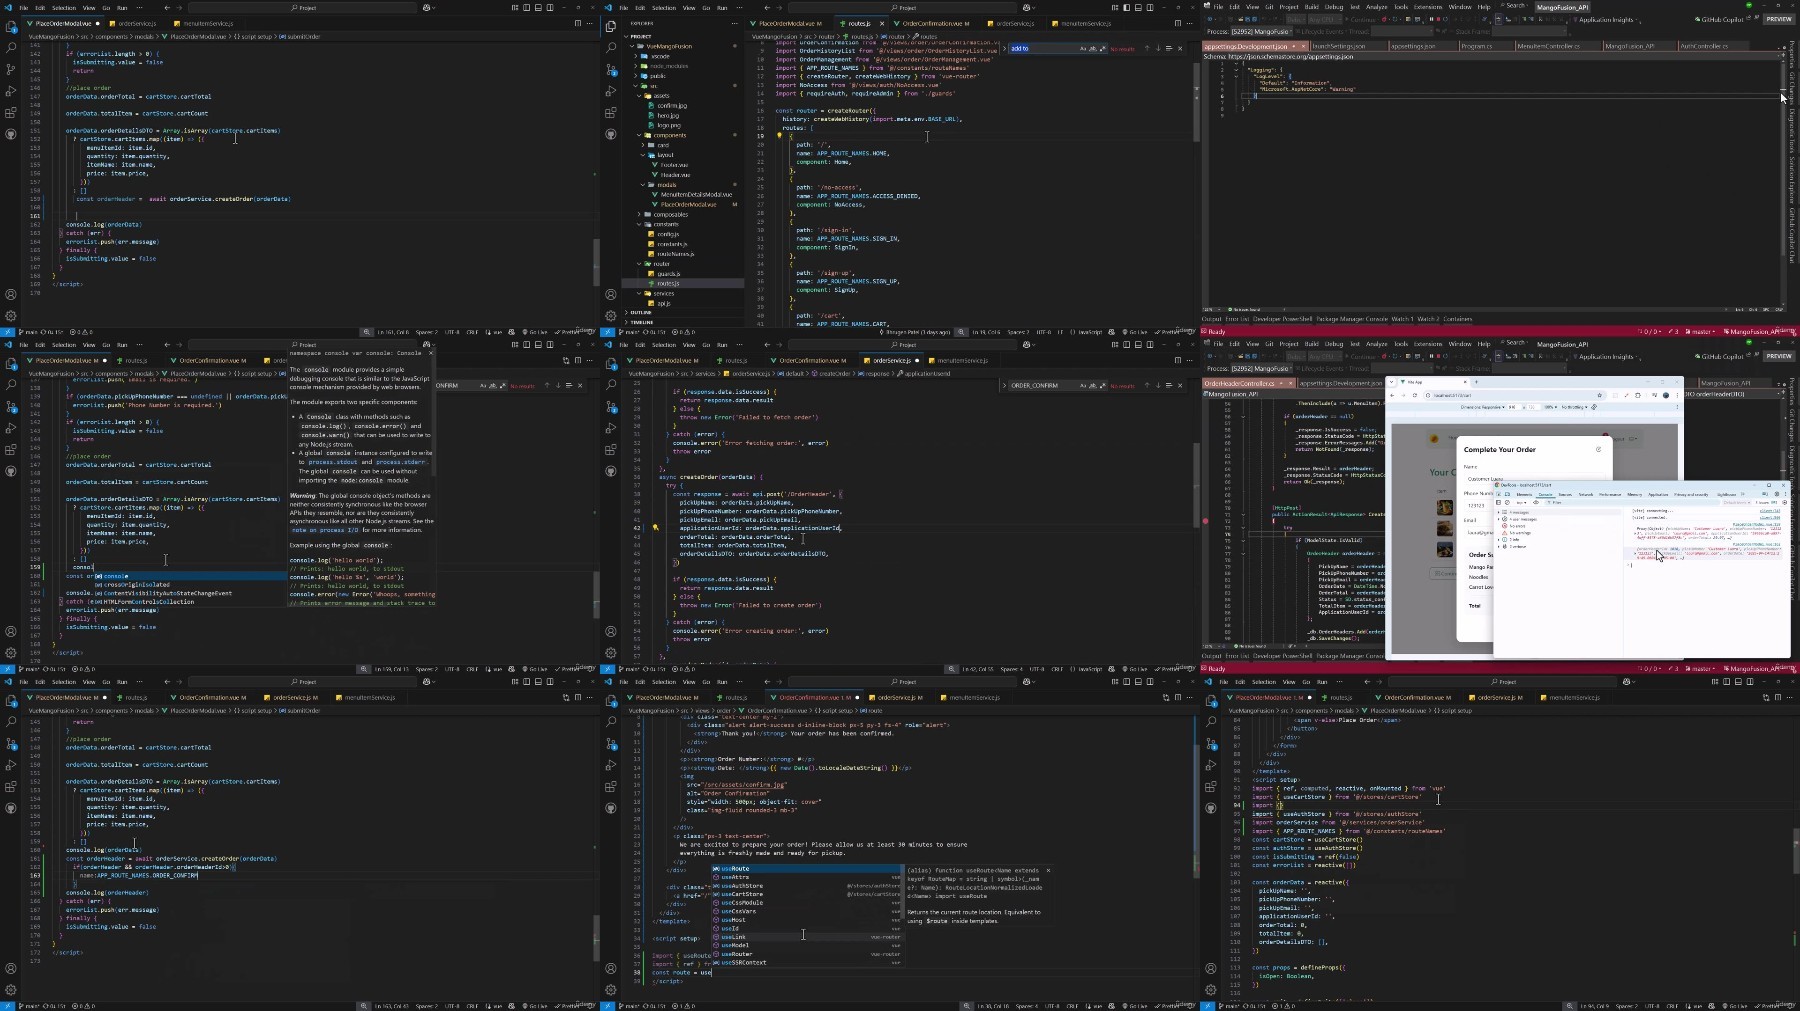Toggle Match Whole Word in the 'add to' find box
Screen dimensions: 1800x1011
pos(1093,48)
